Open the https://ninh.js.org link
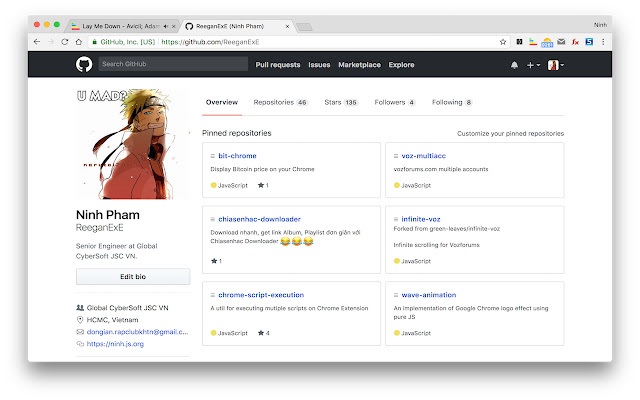This screenshot has width=640, height=400. [x=115, y=344]
